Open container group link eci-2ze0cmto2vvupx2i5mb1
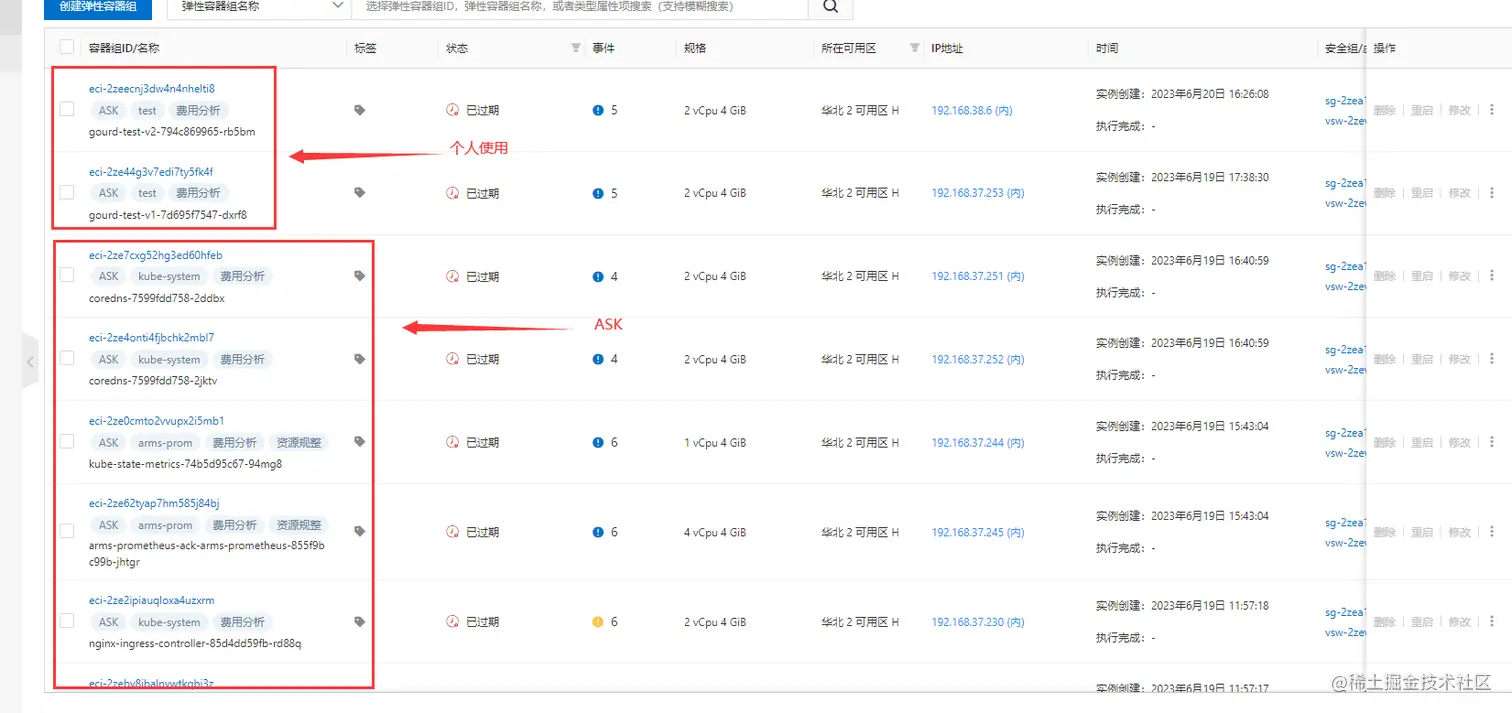 (156, 421)
